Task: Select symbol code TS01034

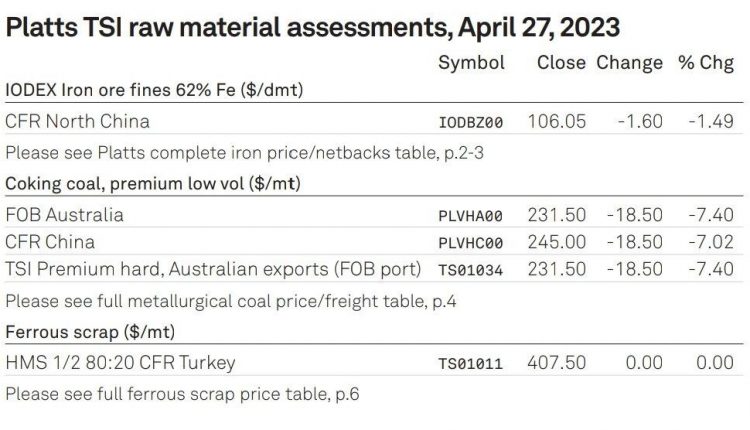Action: tap(471, 270)
